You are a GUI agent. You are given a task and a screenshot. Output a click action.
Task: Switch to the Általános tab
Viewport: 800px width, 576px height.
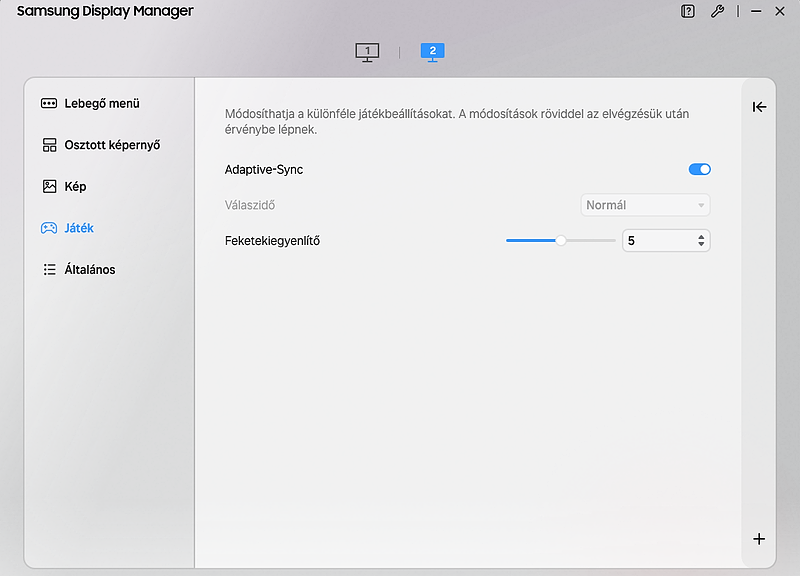(x=90, y=270)
